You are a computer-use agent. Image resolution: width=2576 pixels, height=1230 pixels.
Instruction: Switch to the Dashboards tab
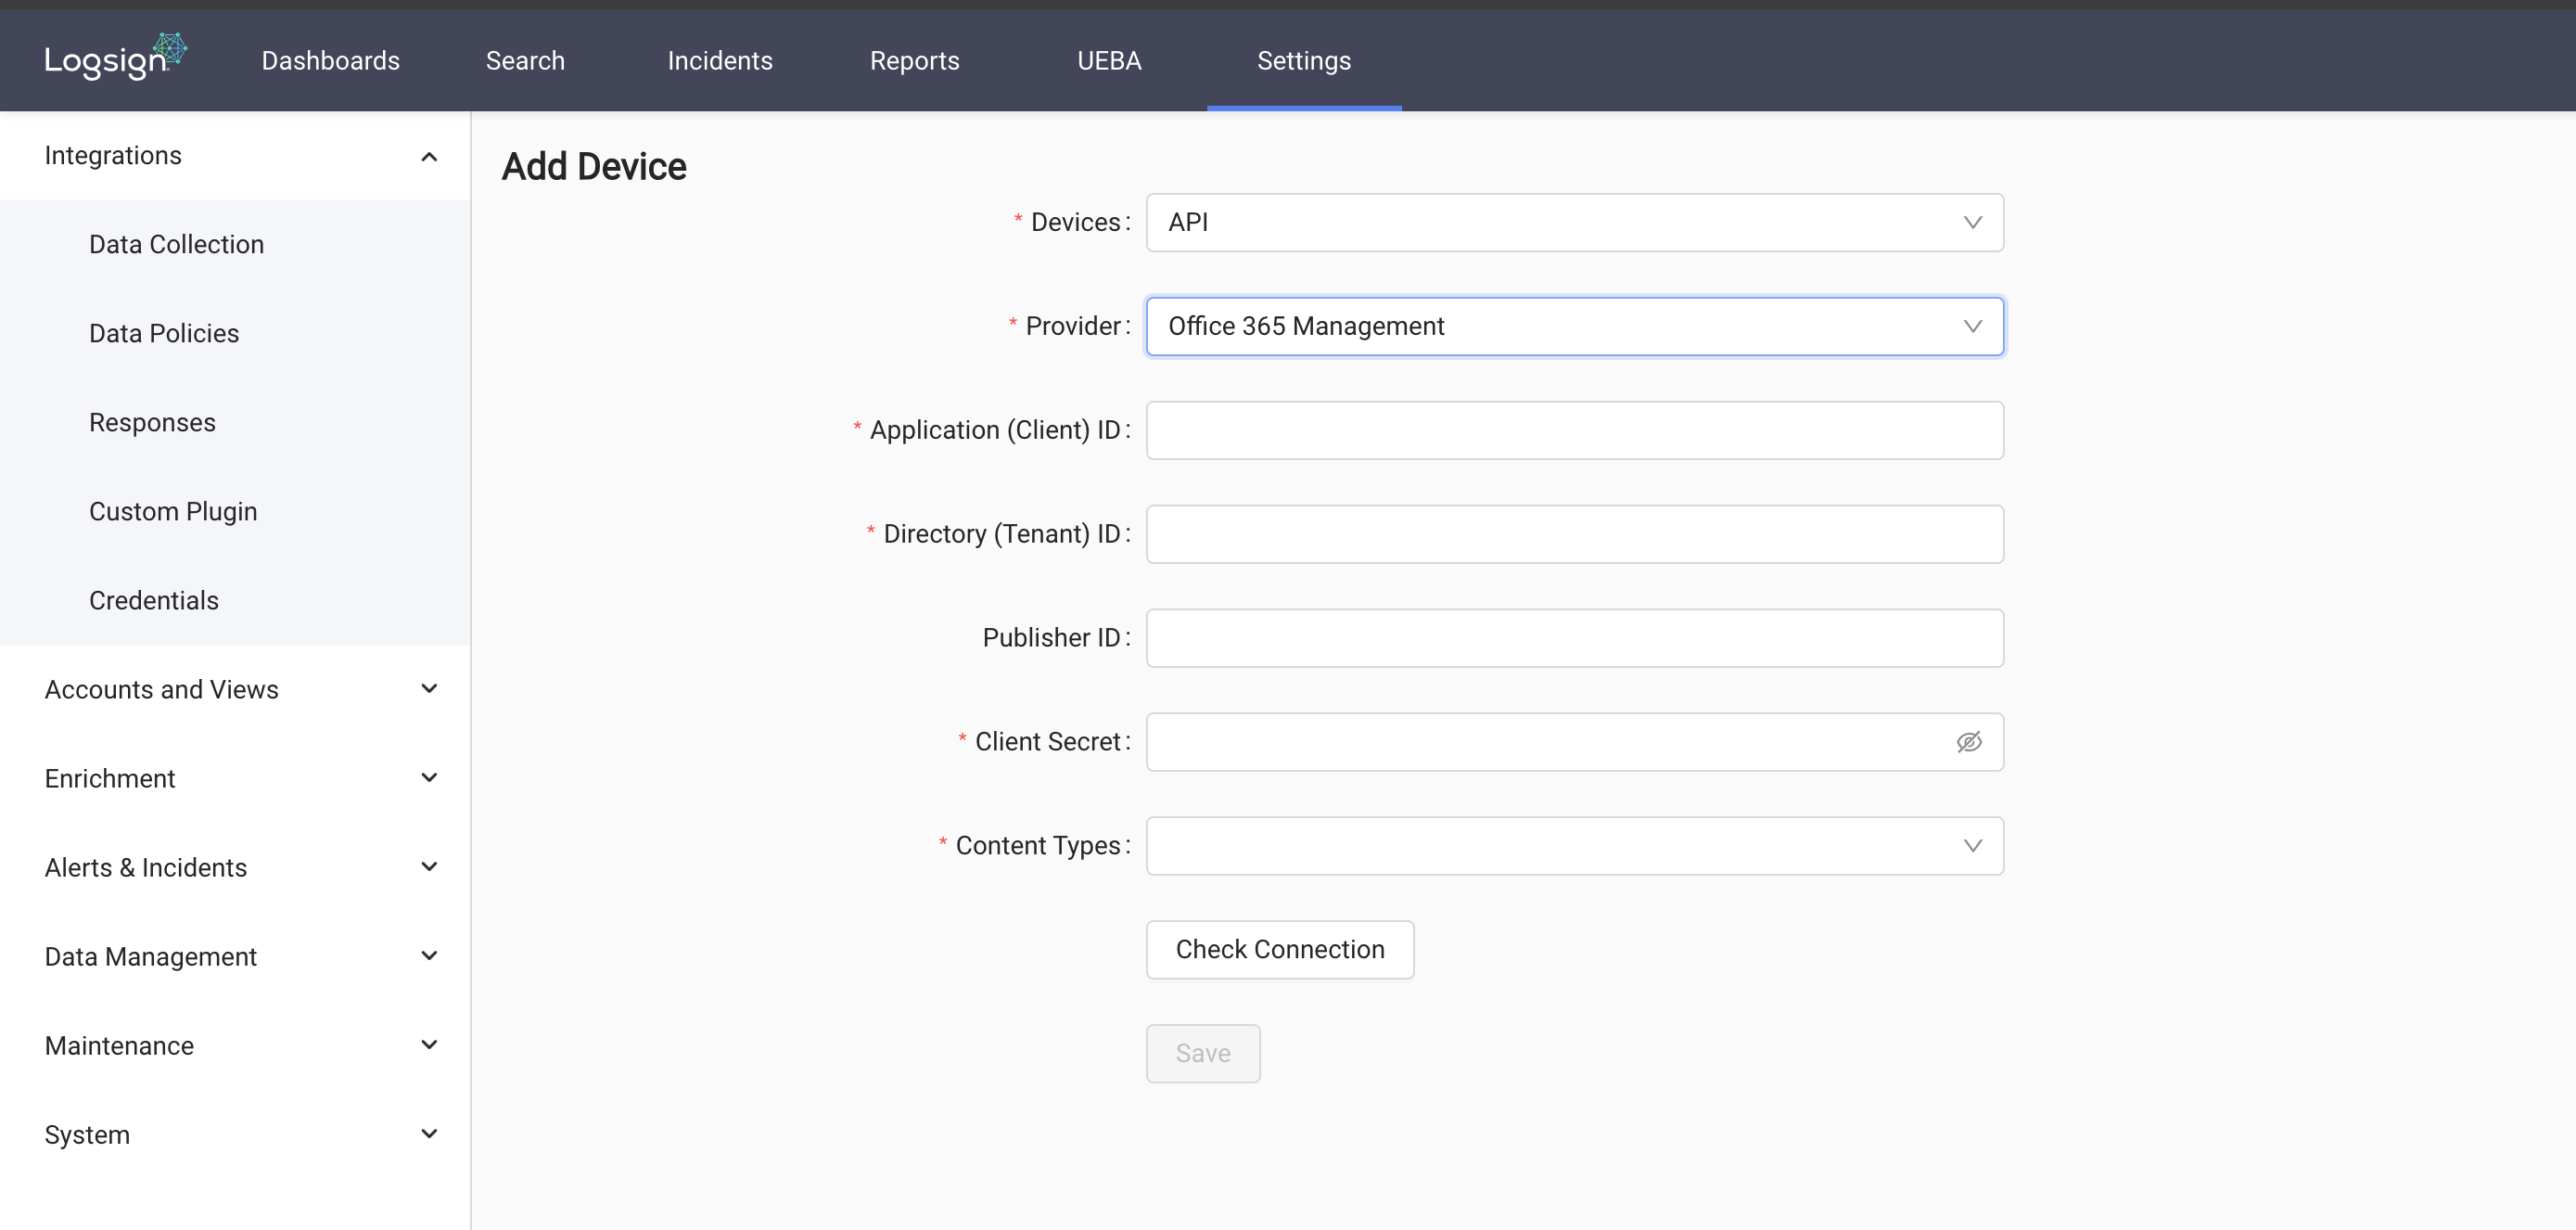(x=330, y=61)
